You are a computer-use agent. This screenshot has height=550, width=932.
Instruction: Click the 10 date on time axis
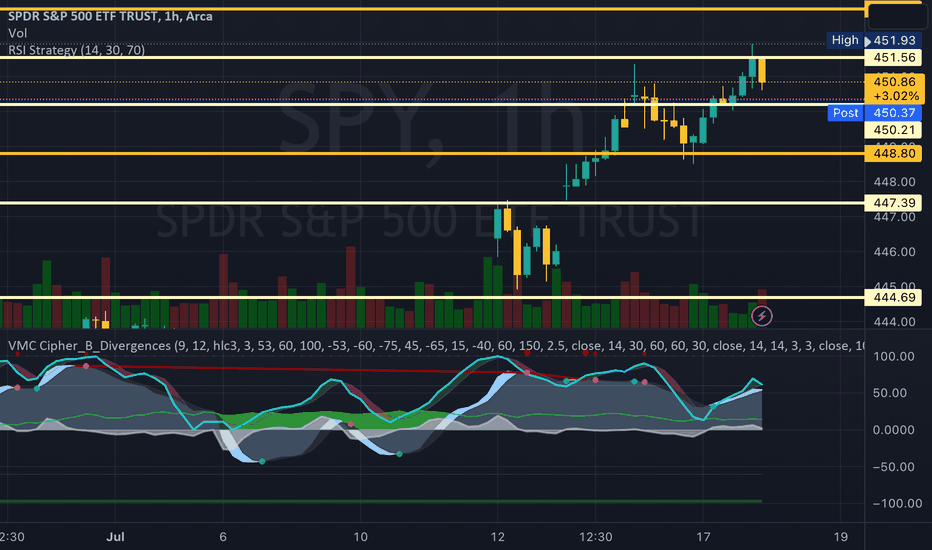[x=360, y=537]
